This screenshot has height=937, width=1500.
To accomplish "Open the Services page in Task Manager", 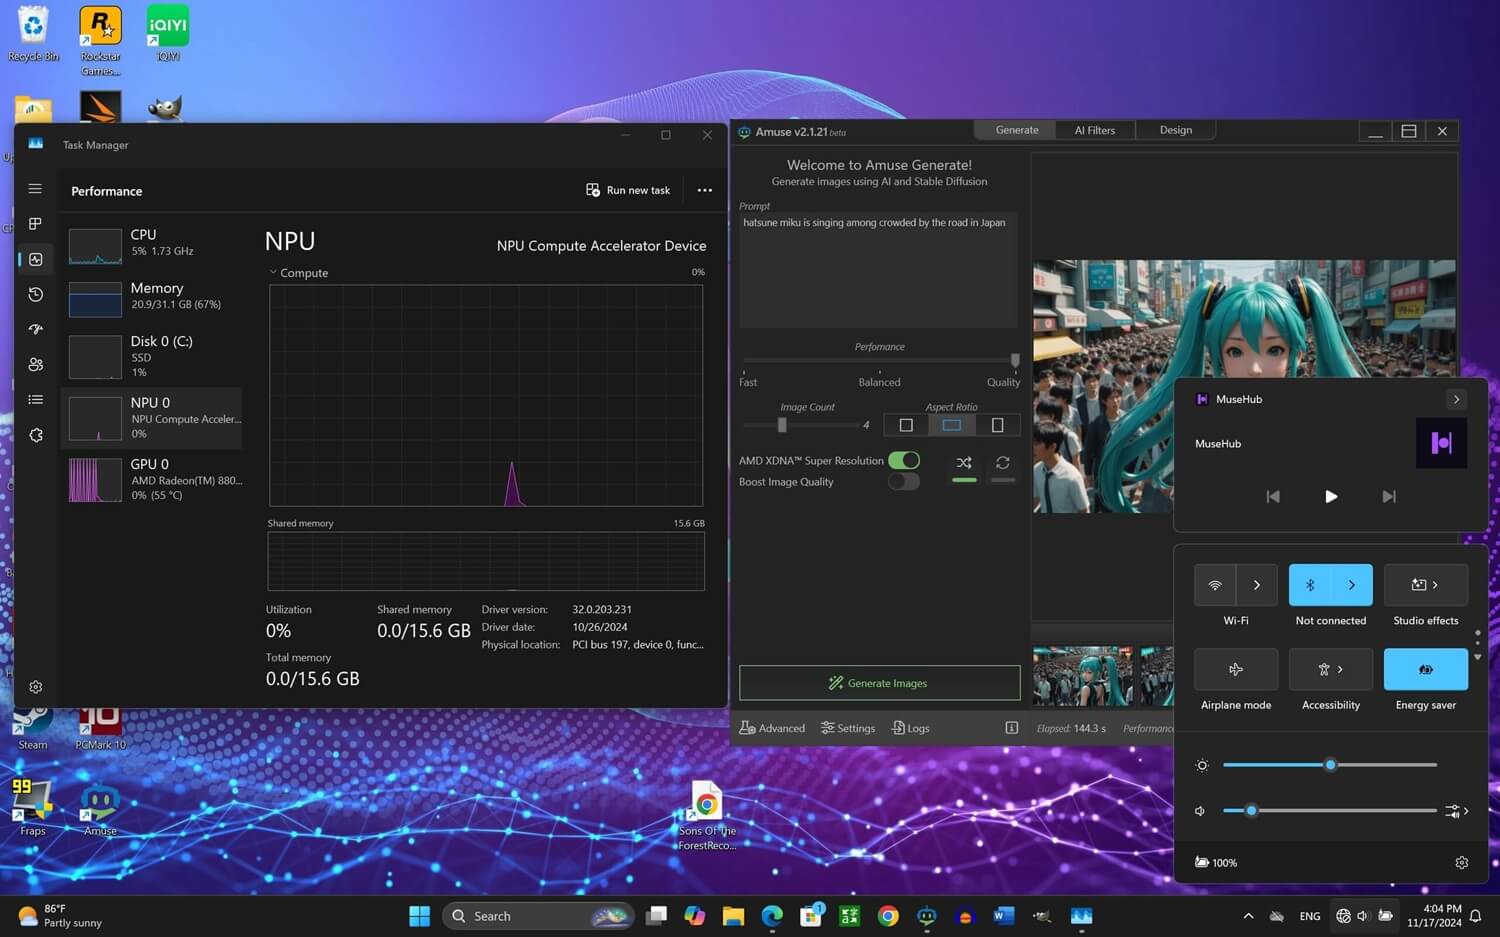I will (35, 435).
